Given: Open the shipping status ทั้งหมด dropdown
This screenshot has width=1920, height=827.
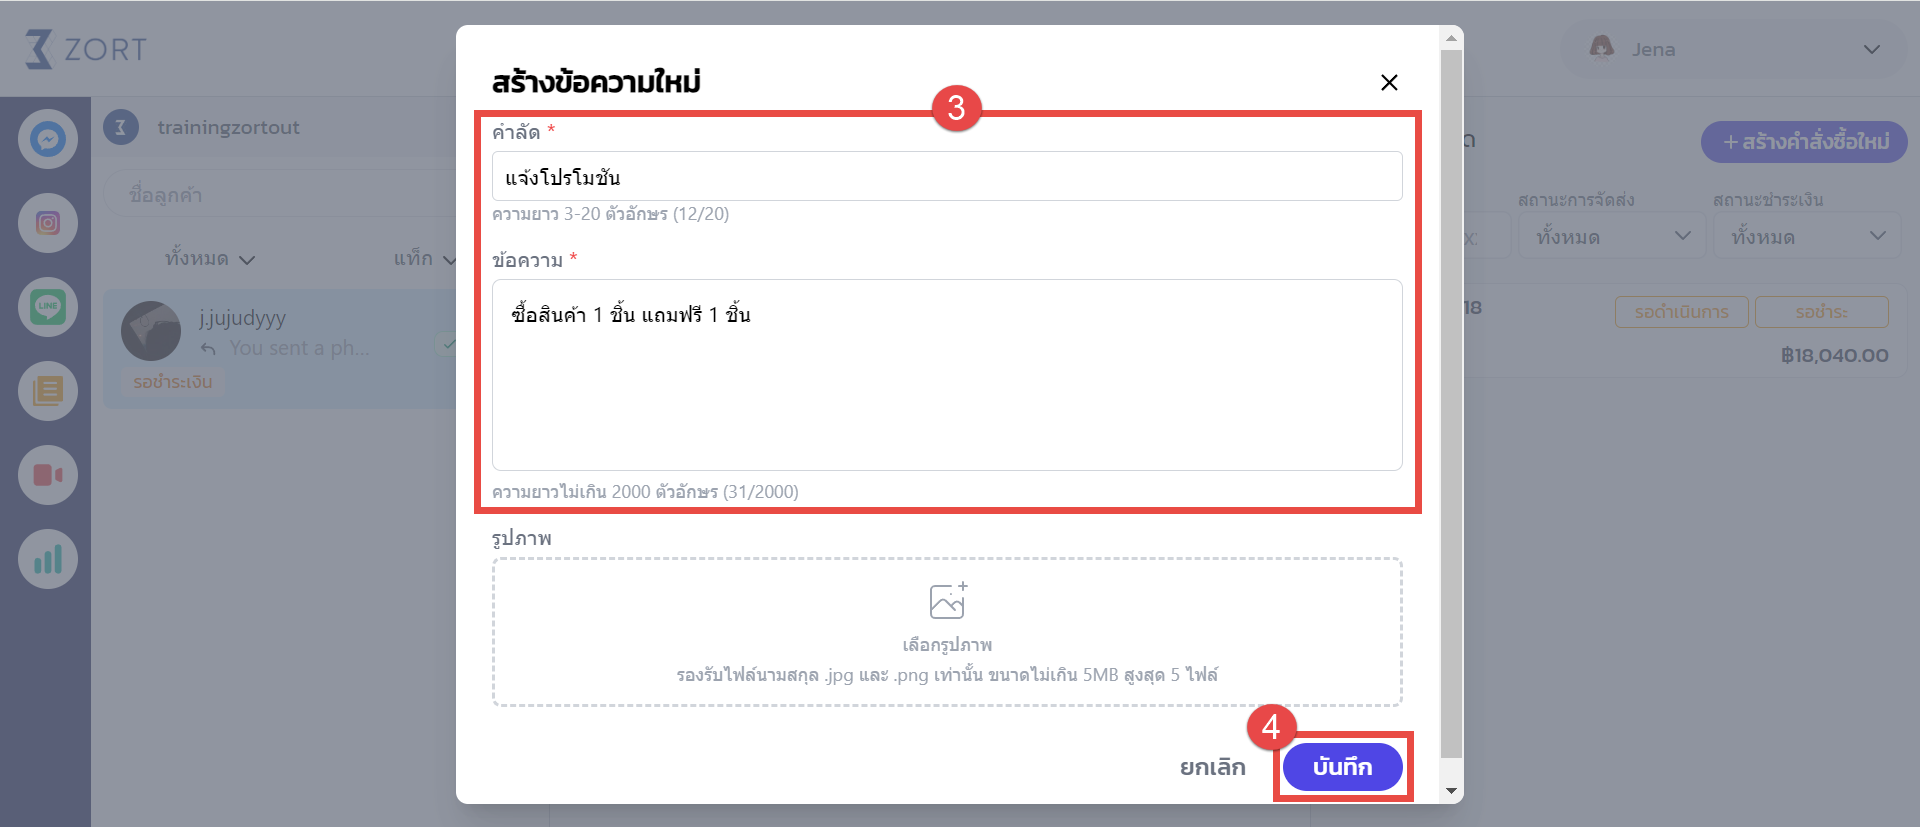Looking at the screenshot, I should (1612, 237).
